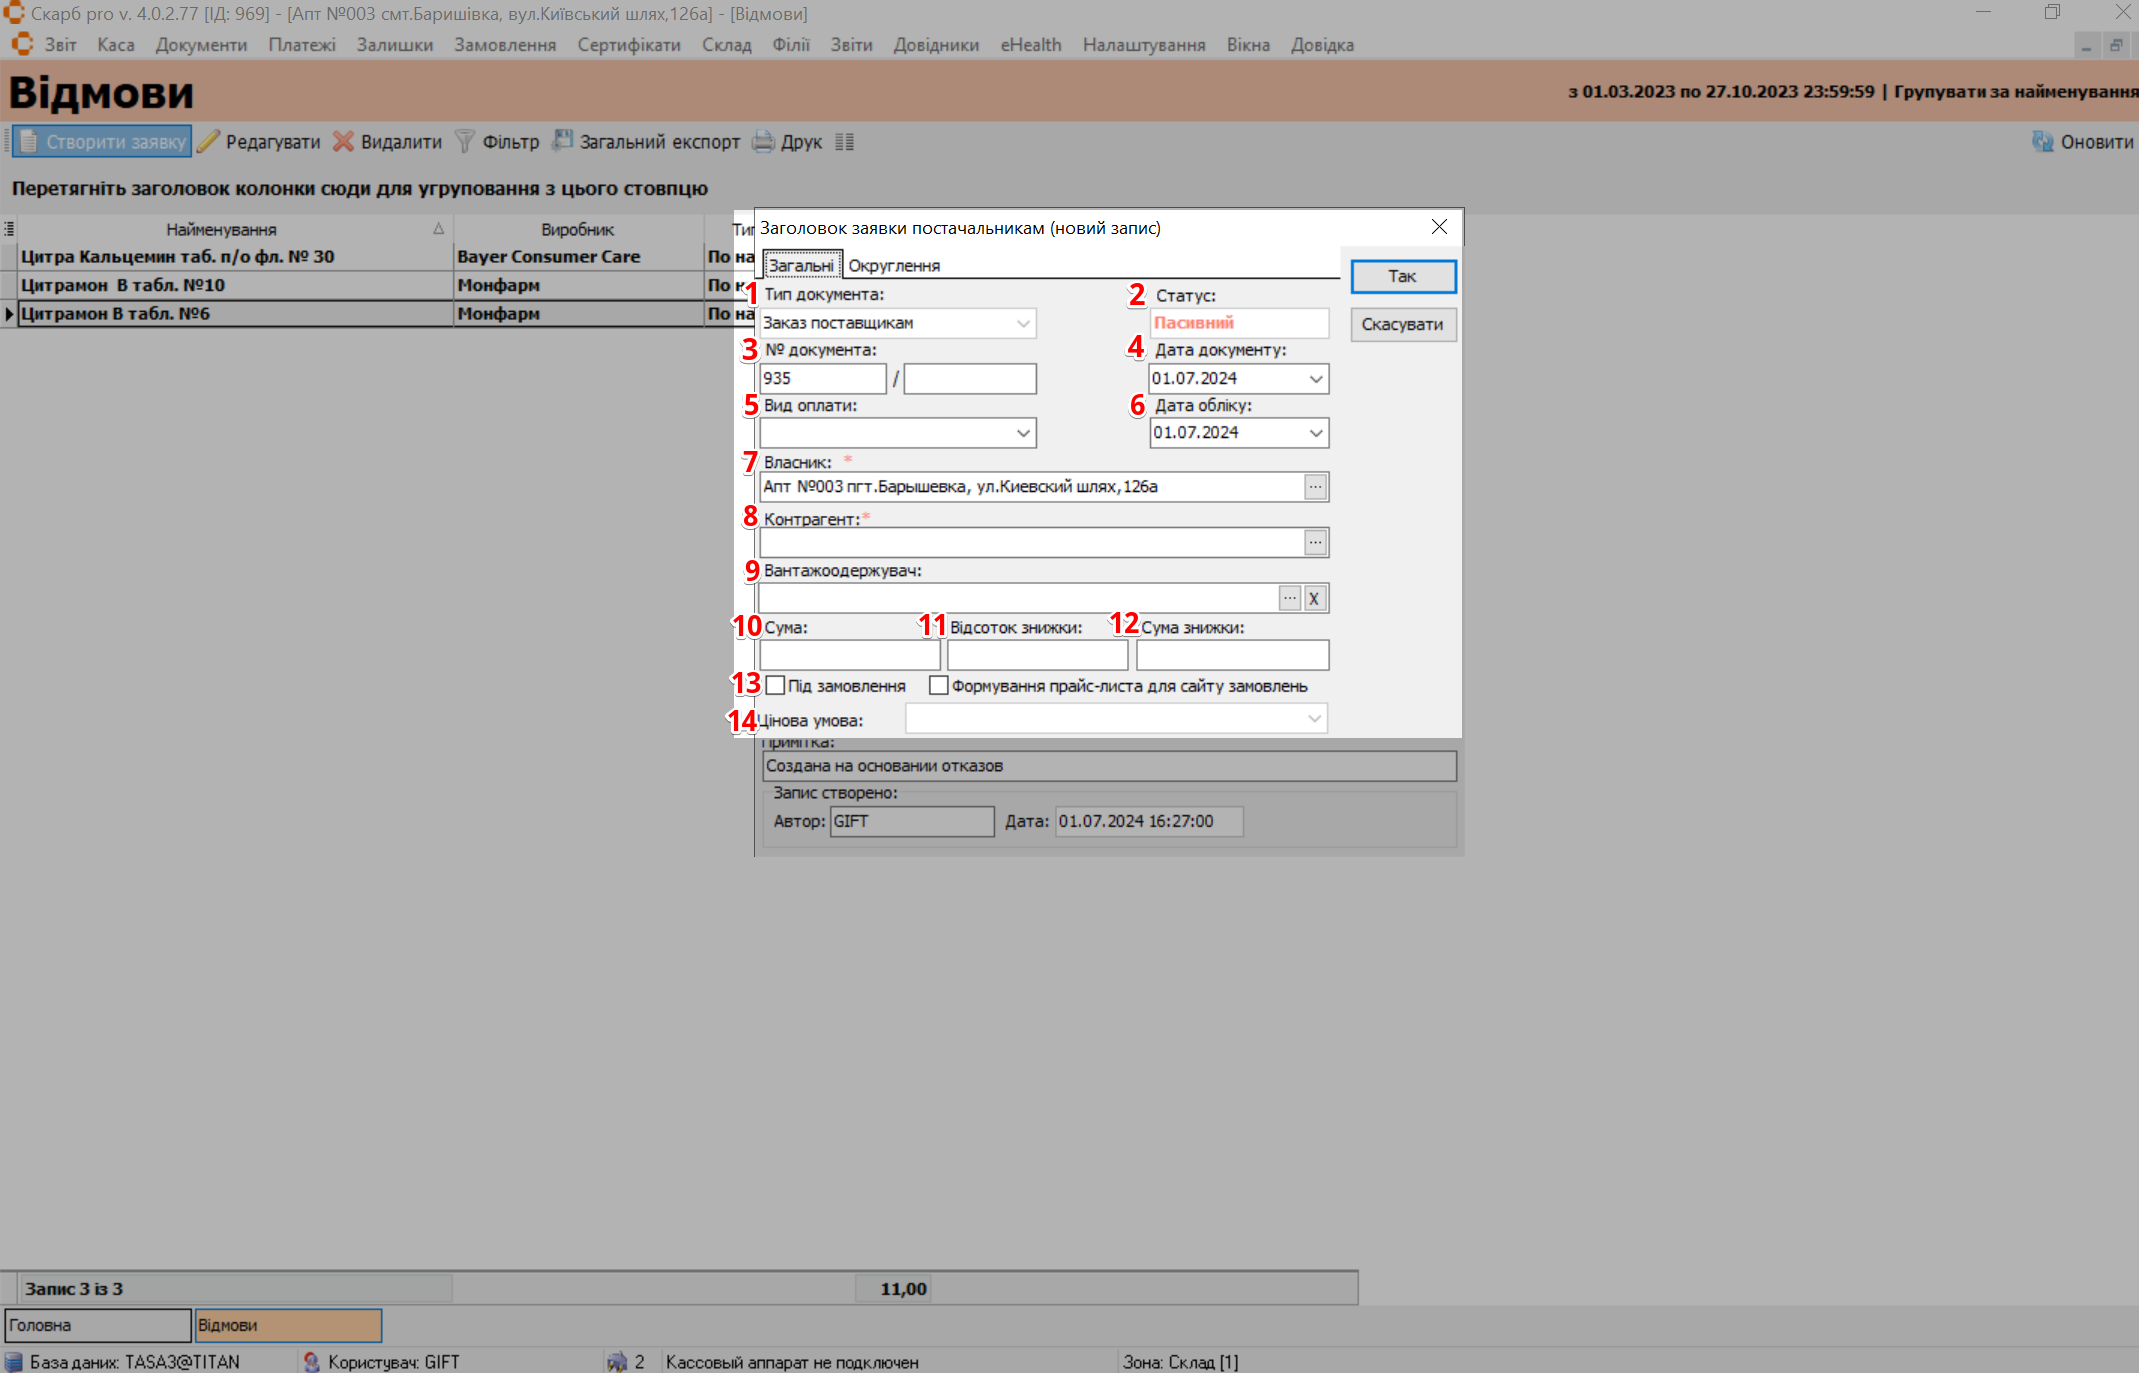Click the Друк printer icon
2139x1373 pixels.
(764, 142)
